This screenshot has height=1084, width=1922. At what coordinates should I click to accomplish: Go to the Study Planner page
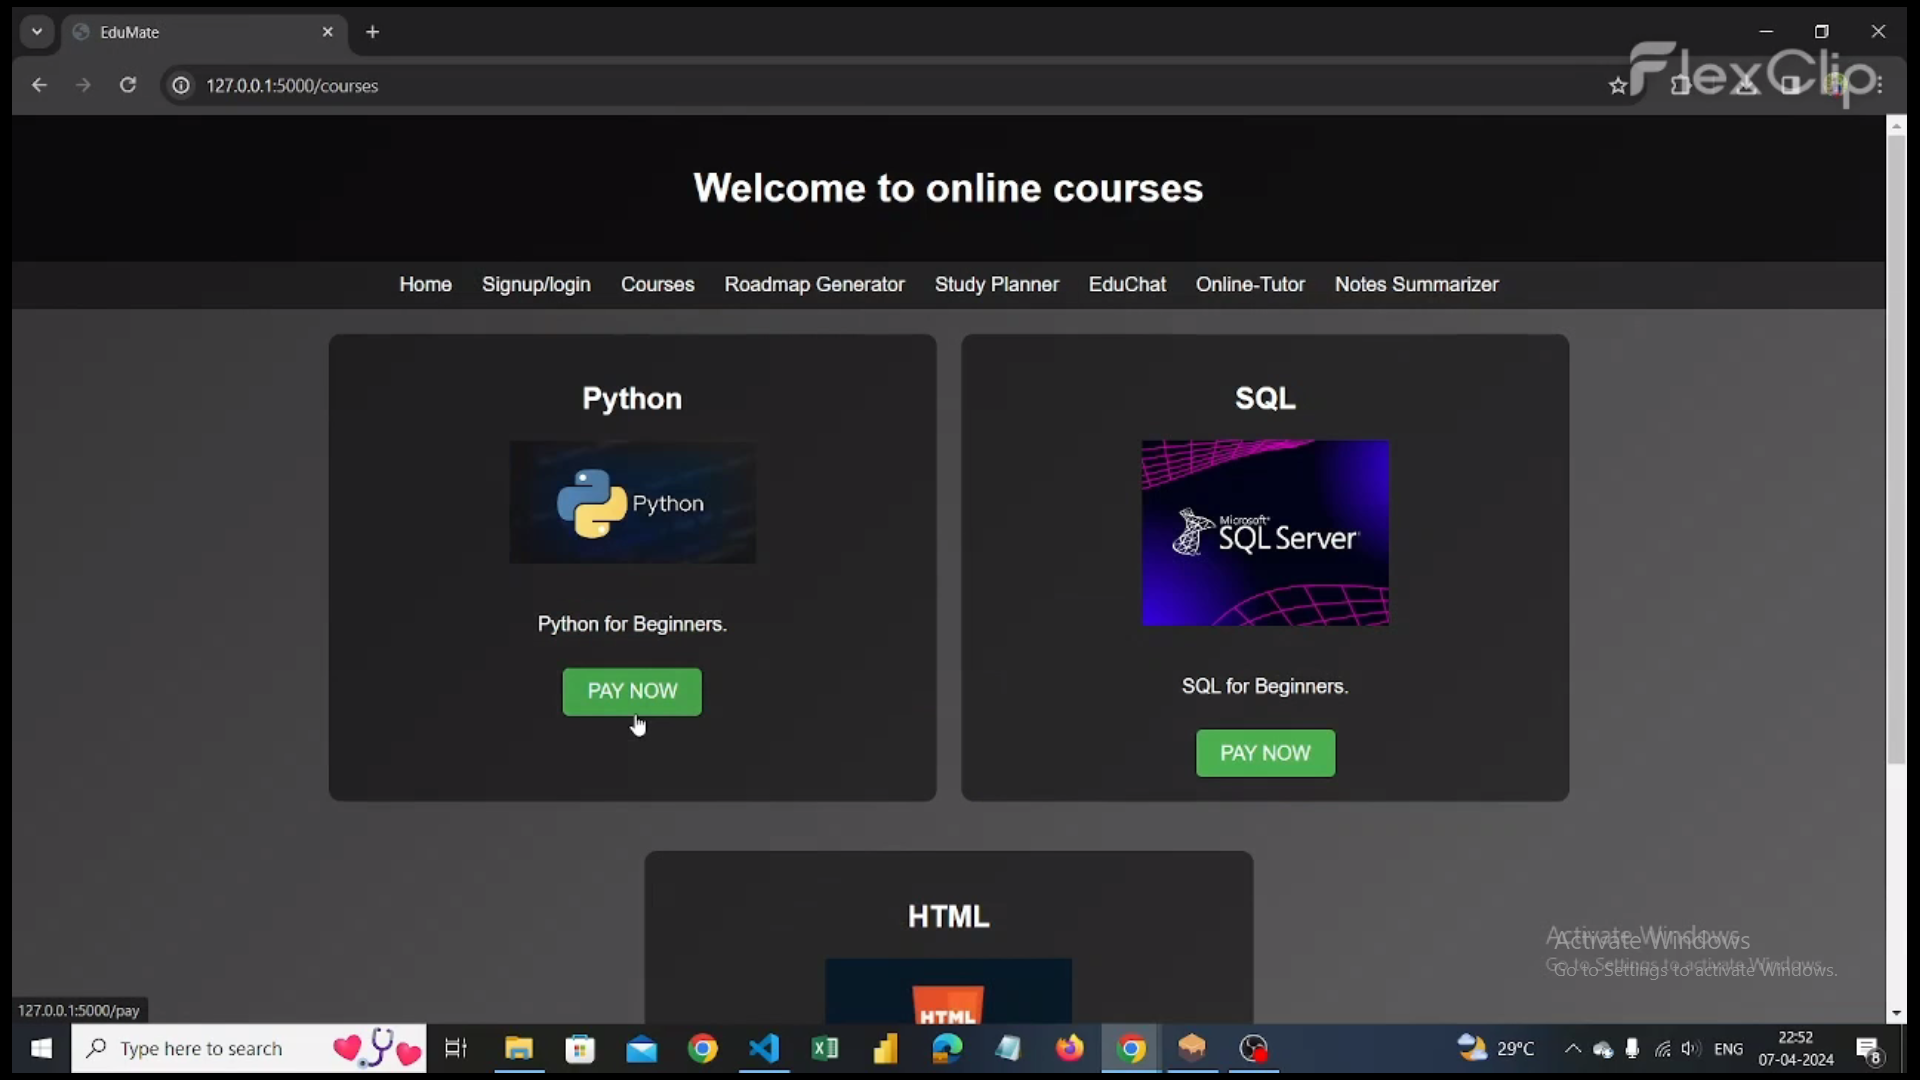coord(997,285)
